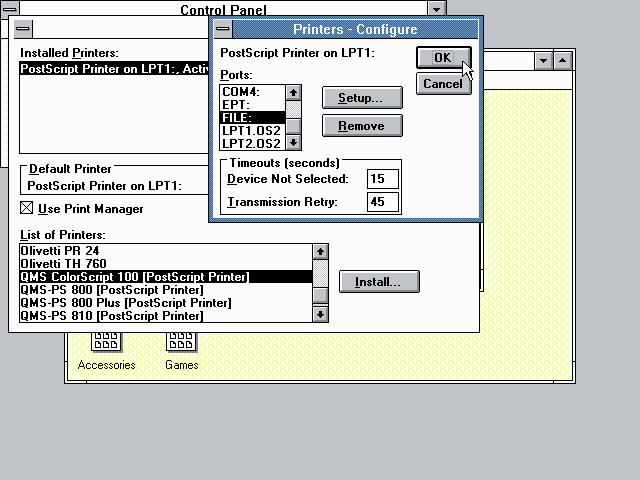Click the Transmission Retry timeout field
The width and height of the screenshot is (640, 480).
[x=382, y=202]
